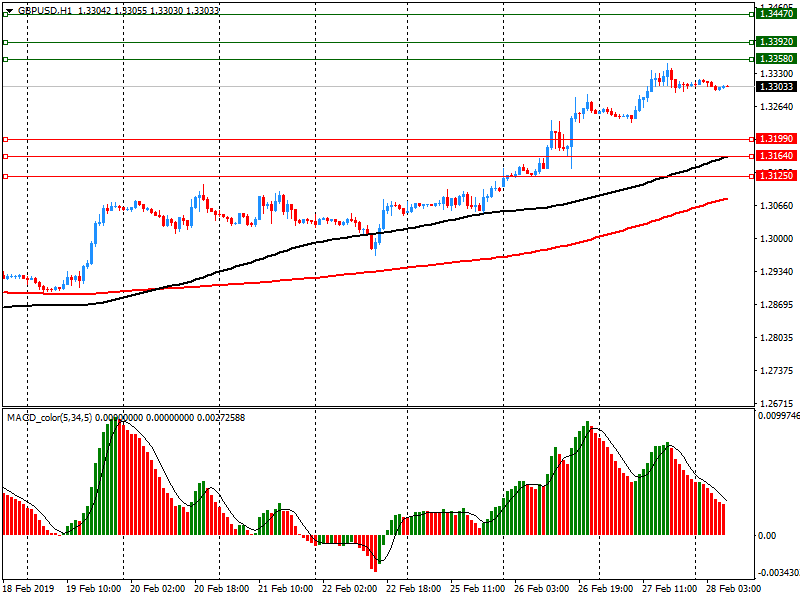Click the current price label 1.33033
This screenshot has height=600, width=800.
(776, 86)
